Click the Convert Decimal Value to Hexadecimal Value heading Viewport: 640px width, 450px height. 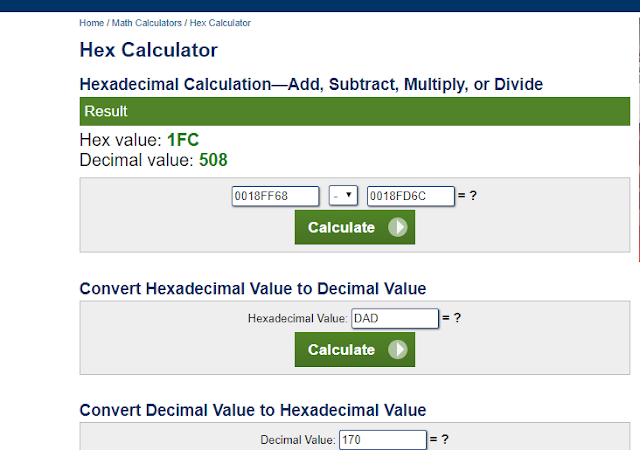point(253,410)
